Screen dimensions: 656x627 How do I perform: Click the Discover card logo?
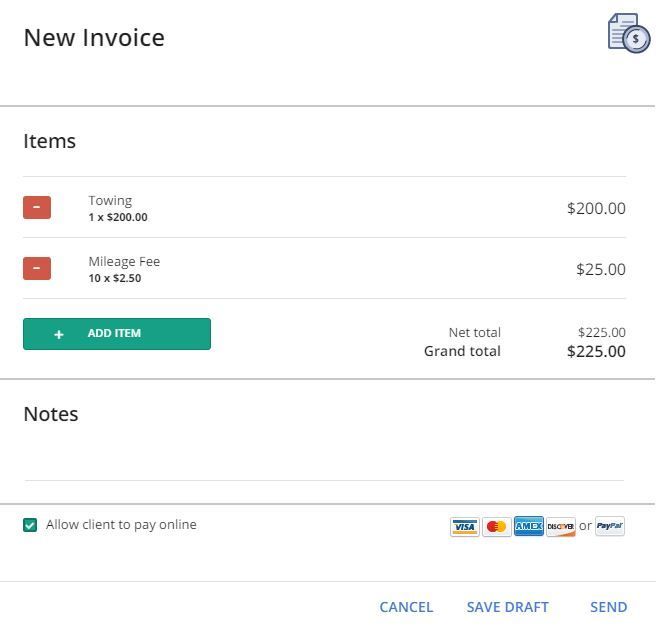(x=561, y=526)
